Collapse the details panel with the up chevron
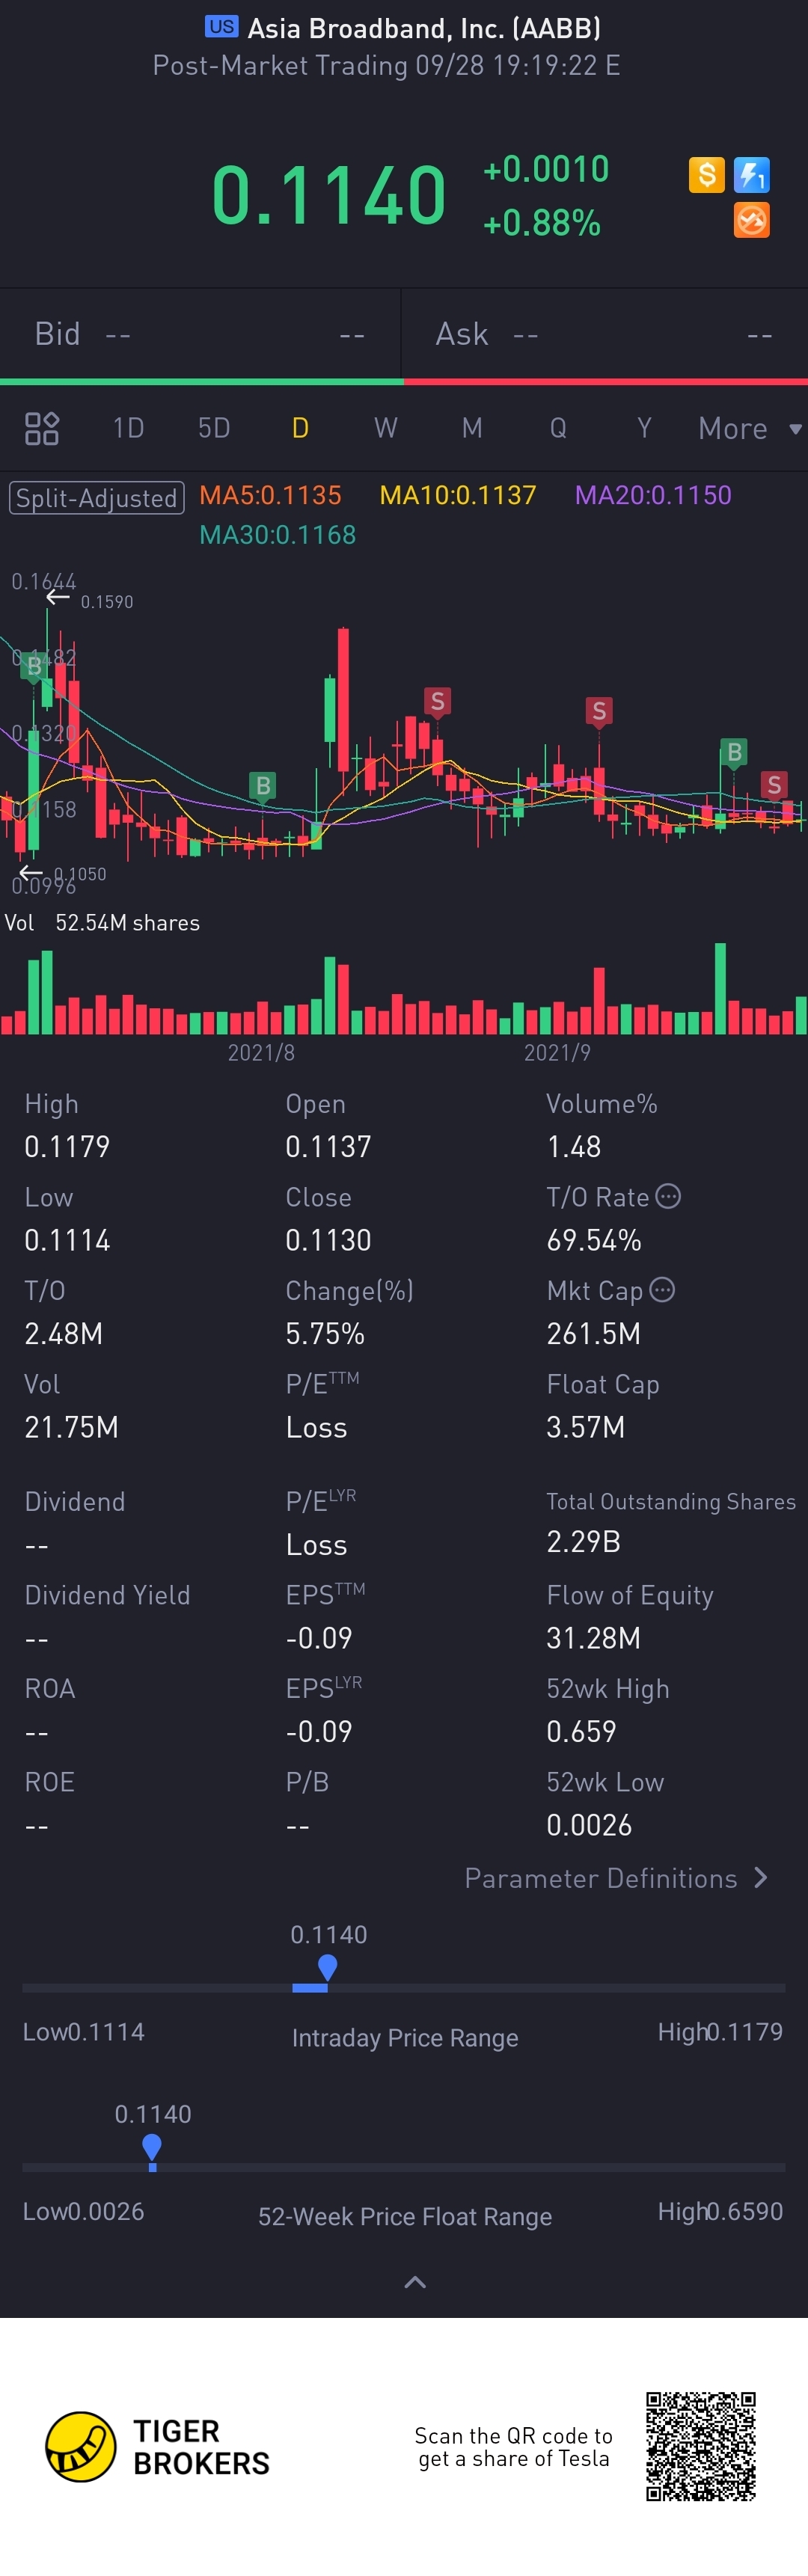Image resolution: width=808 pixels, height=2576 pixels. pos(415,2282)
